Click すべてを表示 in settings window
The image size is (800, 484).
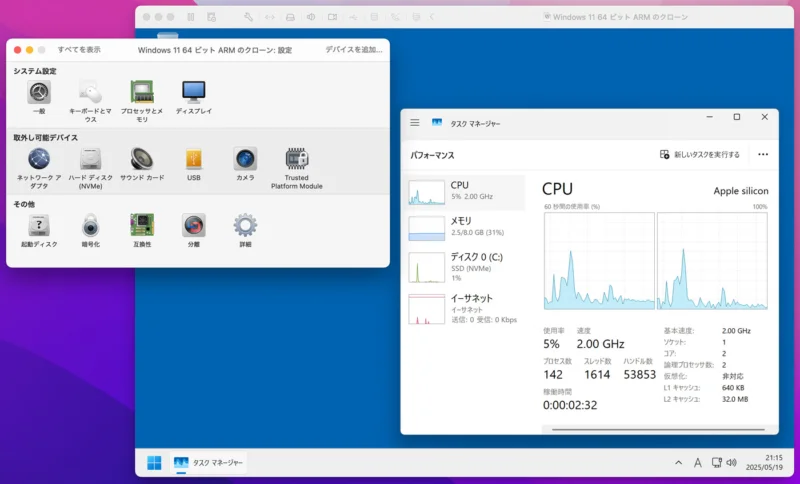(79, 49)
